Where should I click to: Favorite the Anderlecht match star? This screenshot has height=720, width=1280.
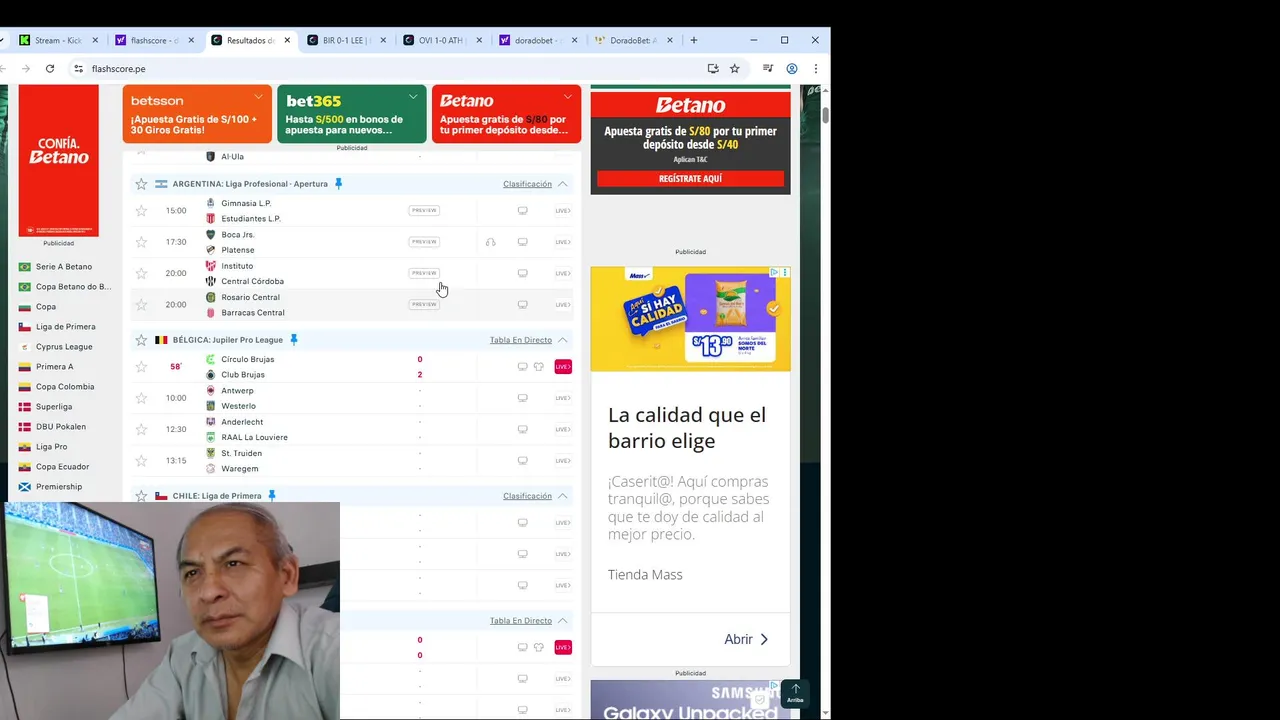coord(141,429)
